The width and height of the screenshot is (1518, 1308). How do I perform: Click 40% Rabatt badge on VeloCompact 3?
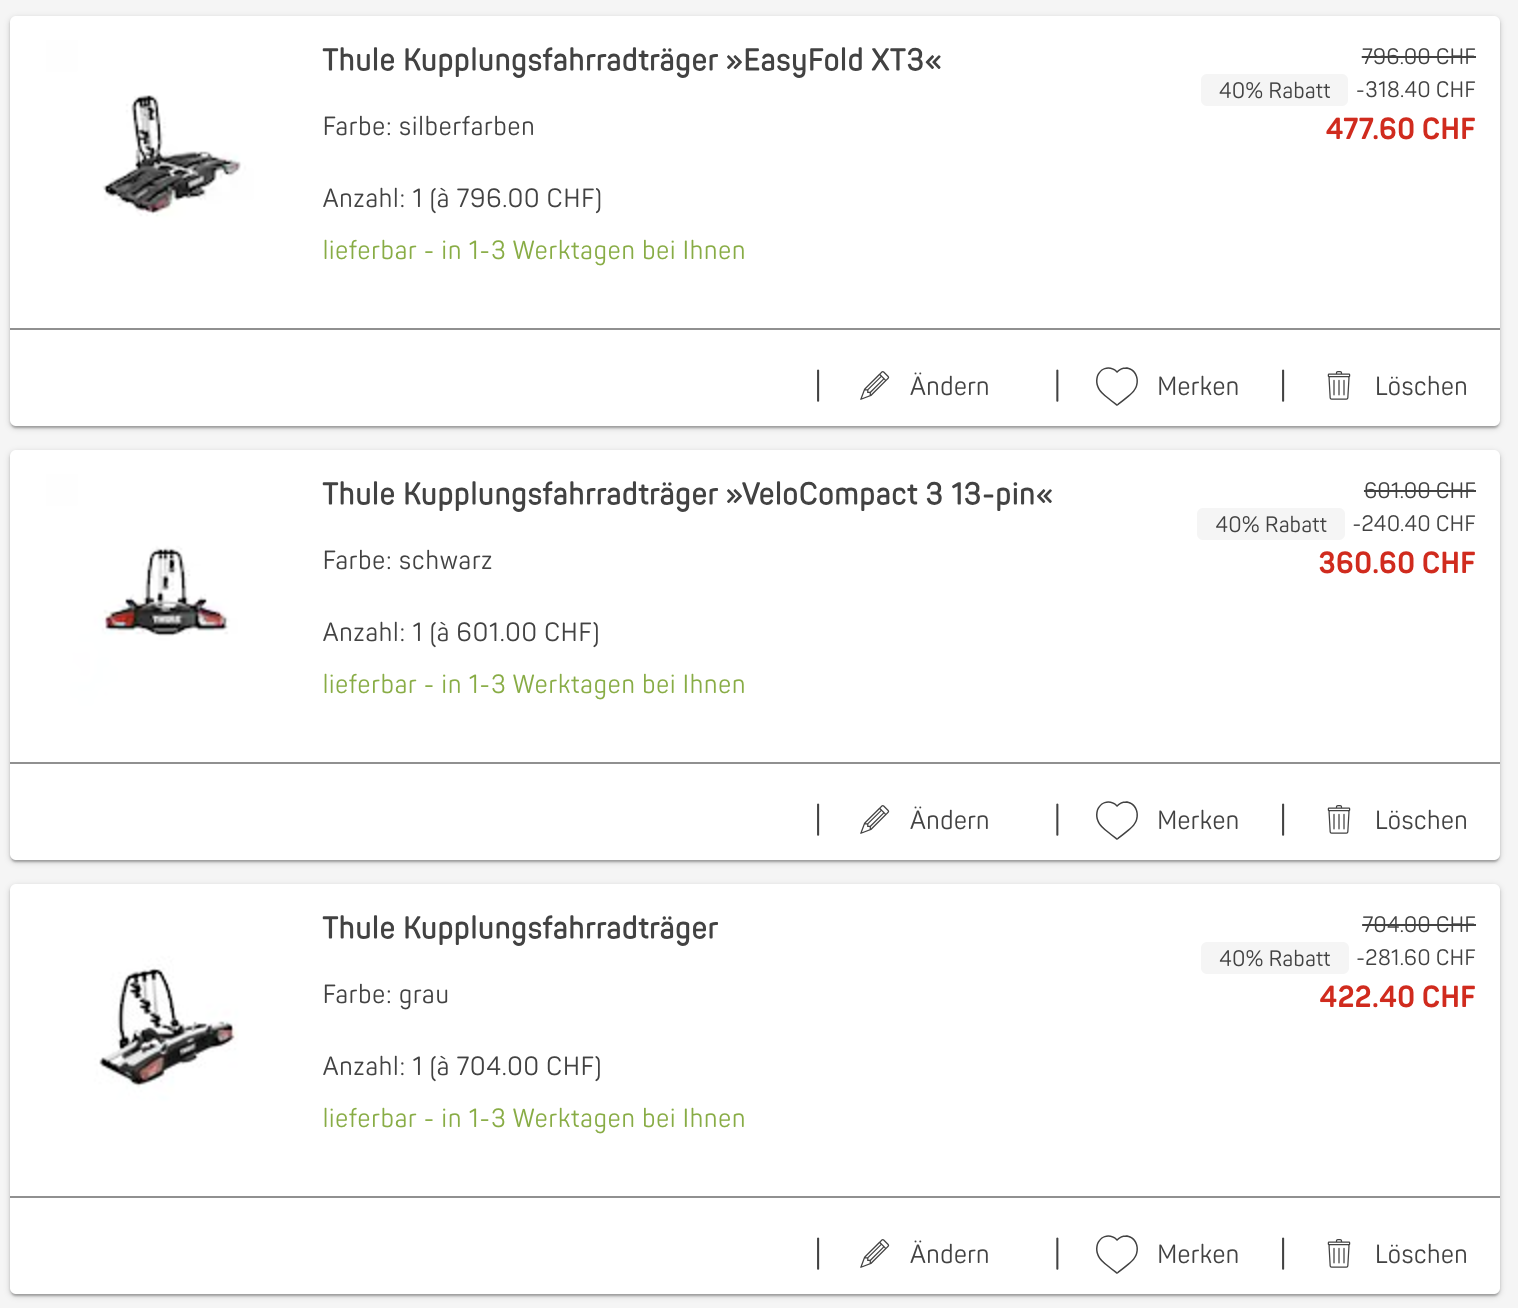point(1270,525)
